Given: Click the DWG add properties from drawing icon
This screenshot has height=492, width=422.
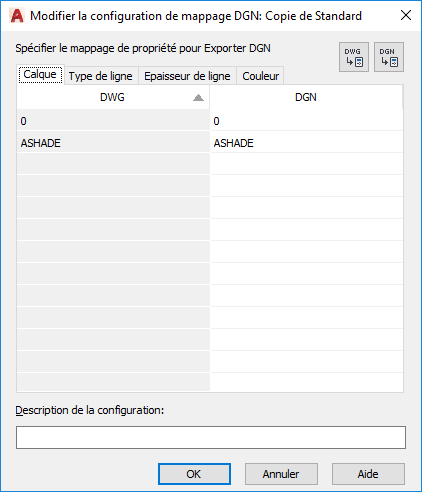Looking at the screenshot, I should [x=354, y=57].
